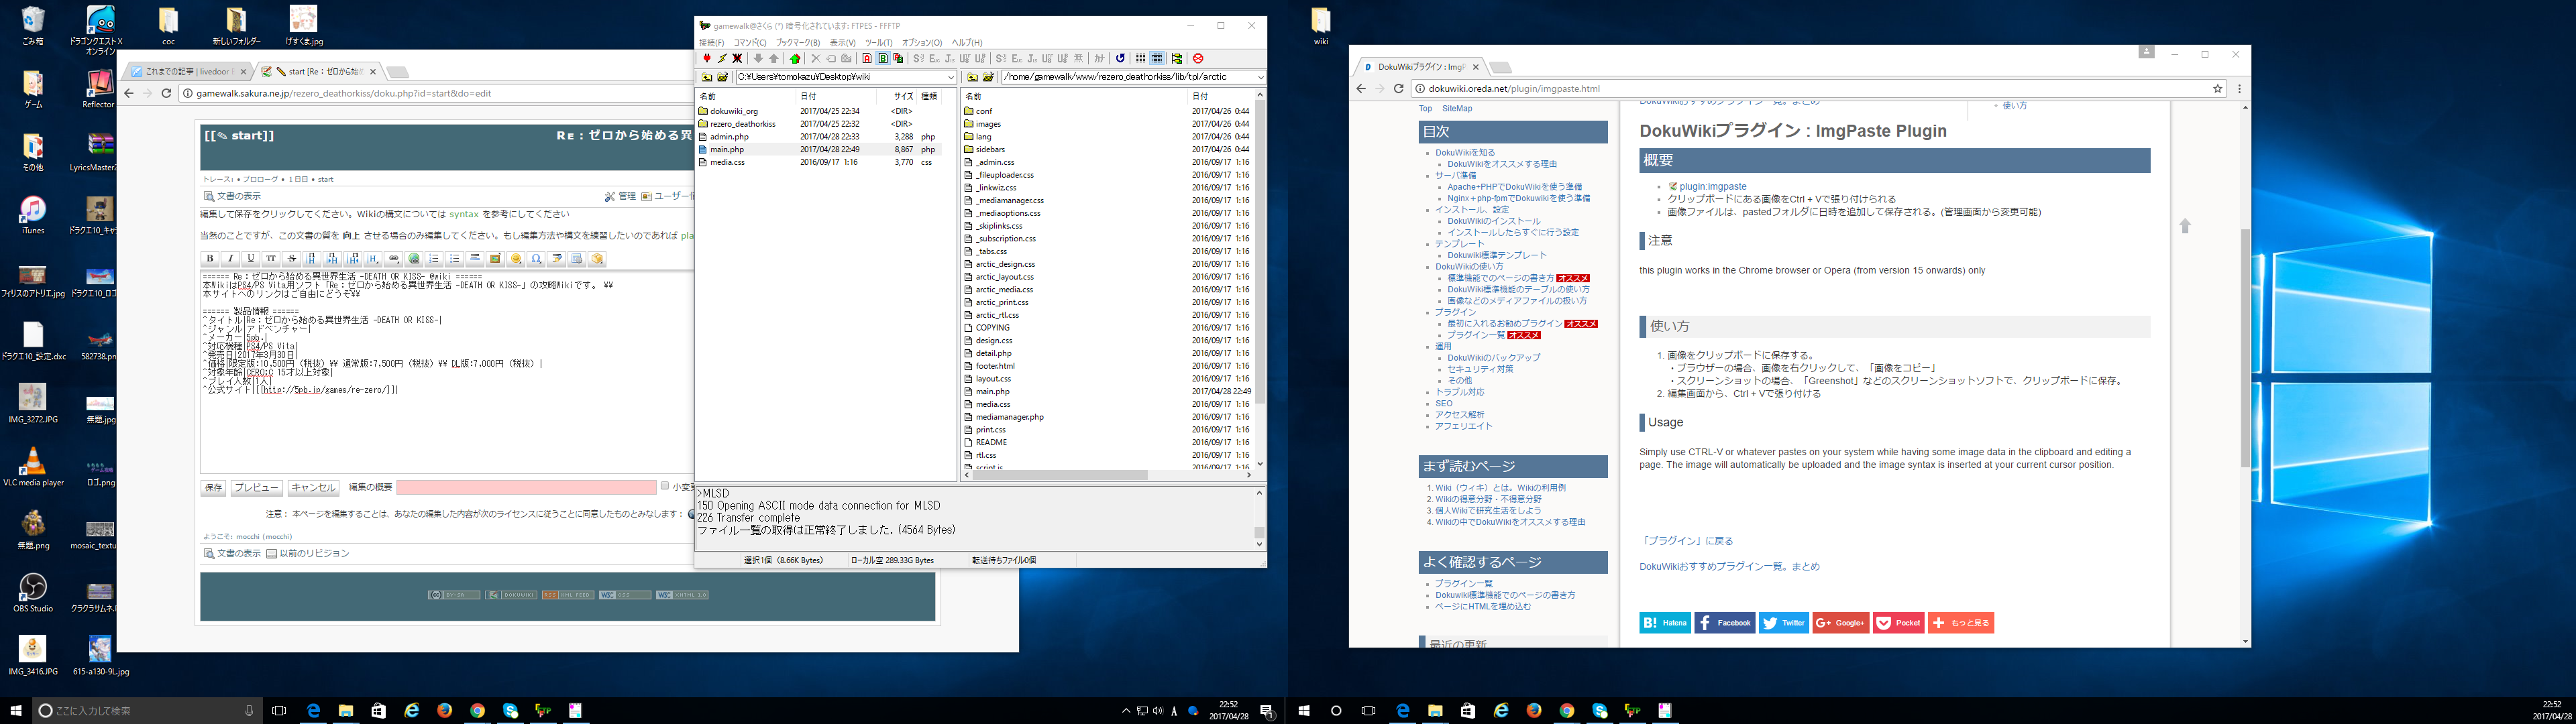
Task: Click the FFFTP refresh listing arrow icon
Action: coord(1120,59)
